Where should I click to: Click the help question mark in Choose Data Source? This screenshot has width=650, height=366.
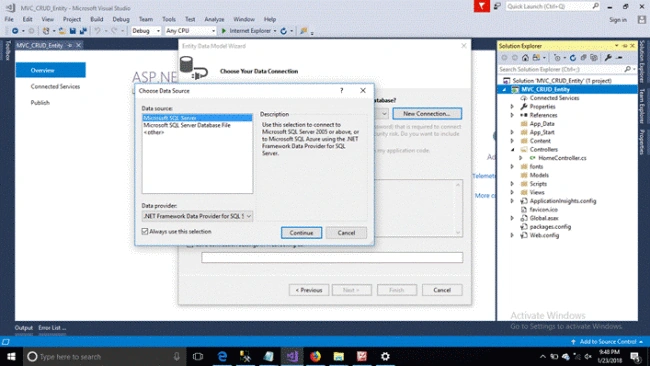pos(342,90)
